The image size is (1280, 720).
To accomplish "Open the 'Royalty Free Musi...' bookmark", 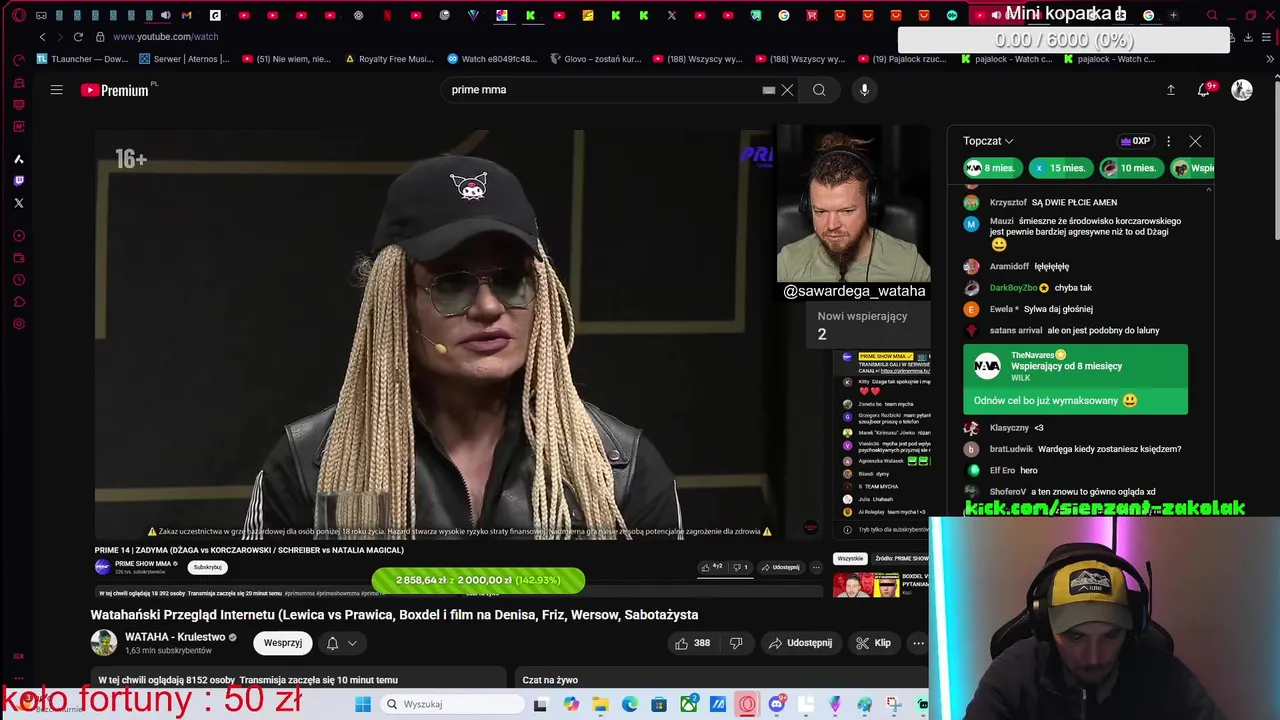I will click(389, 59).
